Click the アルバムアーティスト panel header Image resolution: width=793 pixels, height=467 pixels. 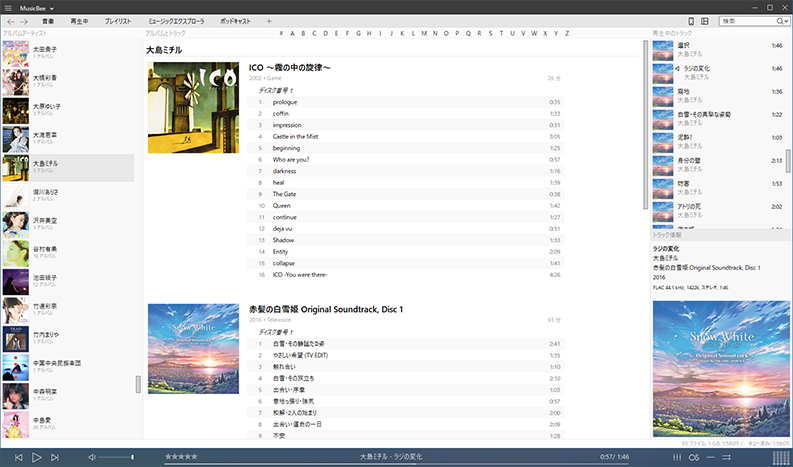click(25, 33)
